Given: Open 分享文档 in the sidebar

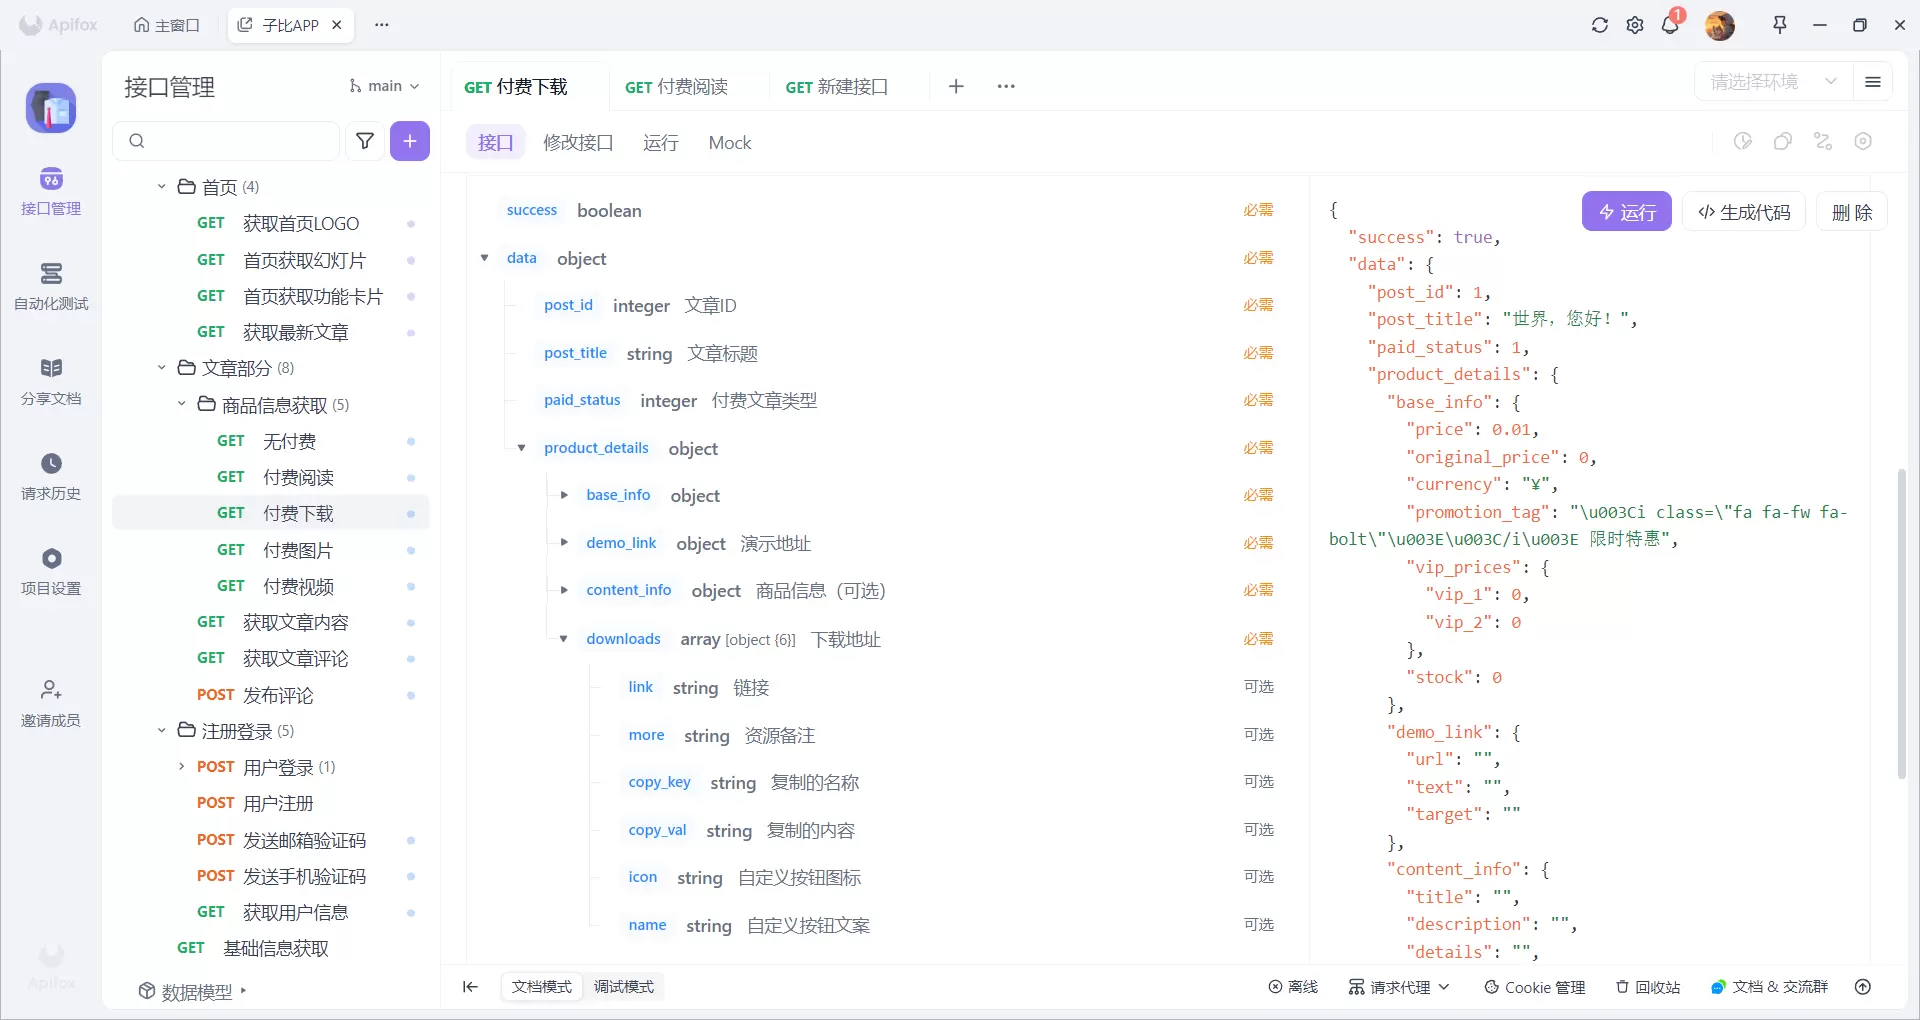Looking at the screenshot, I should coord(51,369).
